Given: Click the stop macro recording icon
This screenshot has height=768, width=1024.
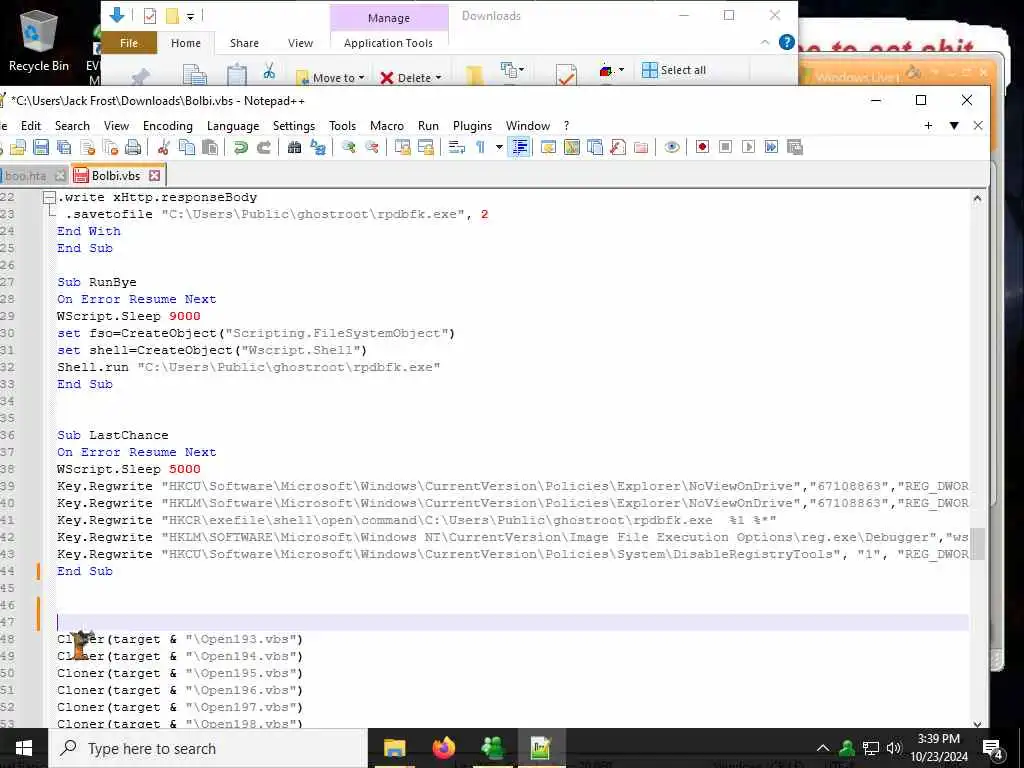Looking at the screenshot, I should 726,147.
